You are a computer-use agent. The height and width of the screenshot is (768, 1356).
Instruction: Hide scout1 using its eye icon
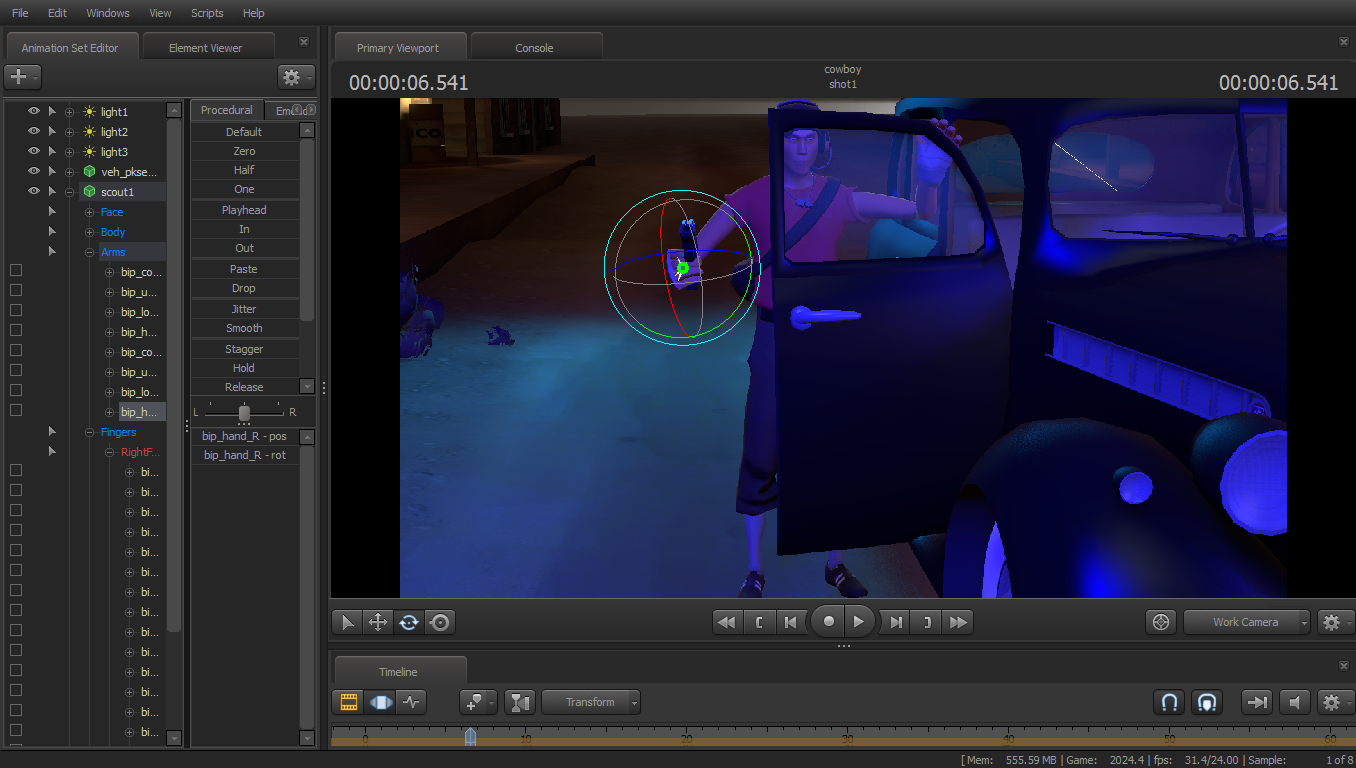pos(33,191)
